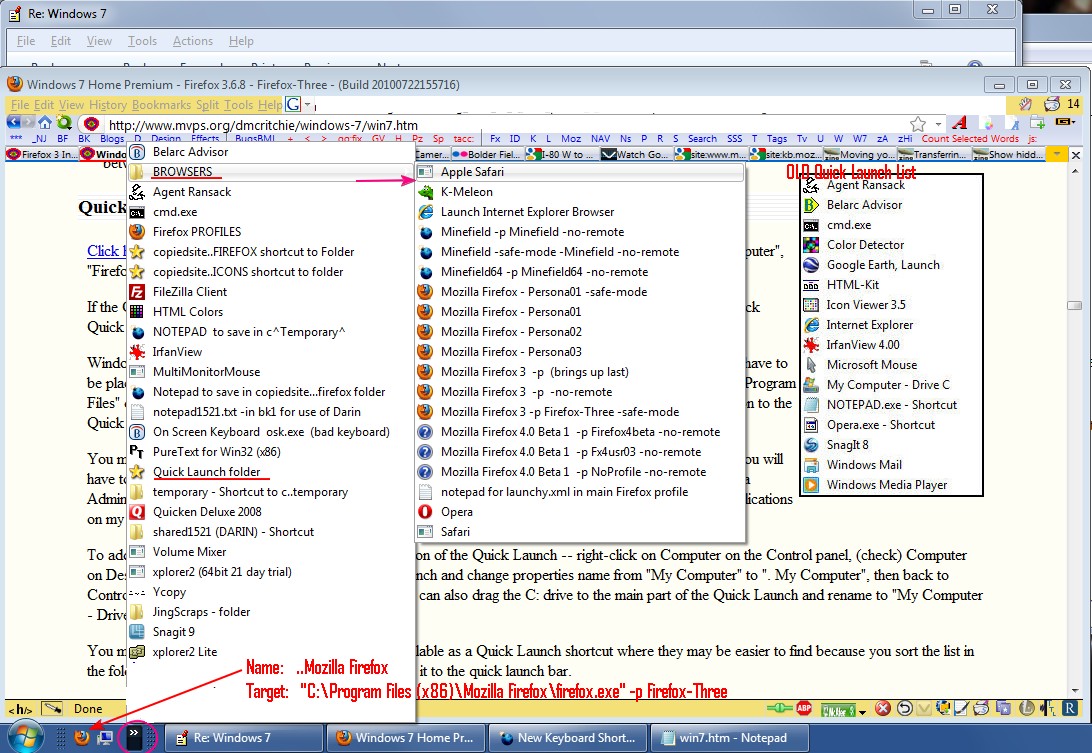Switch to Re: Windows 7 taskbar button
The width and height of the screenshot is (1092, 753).
(245, 738)
